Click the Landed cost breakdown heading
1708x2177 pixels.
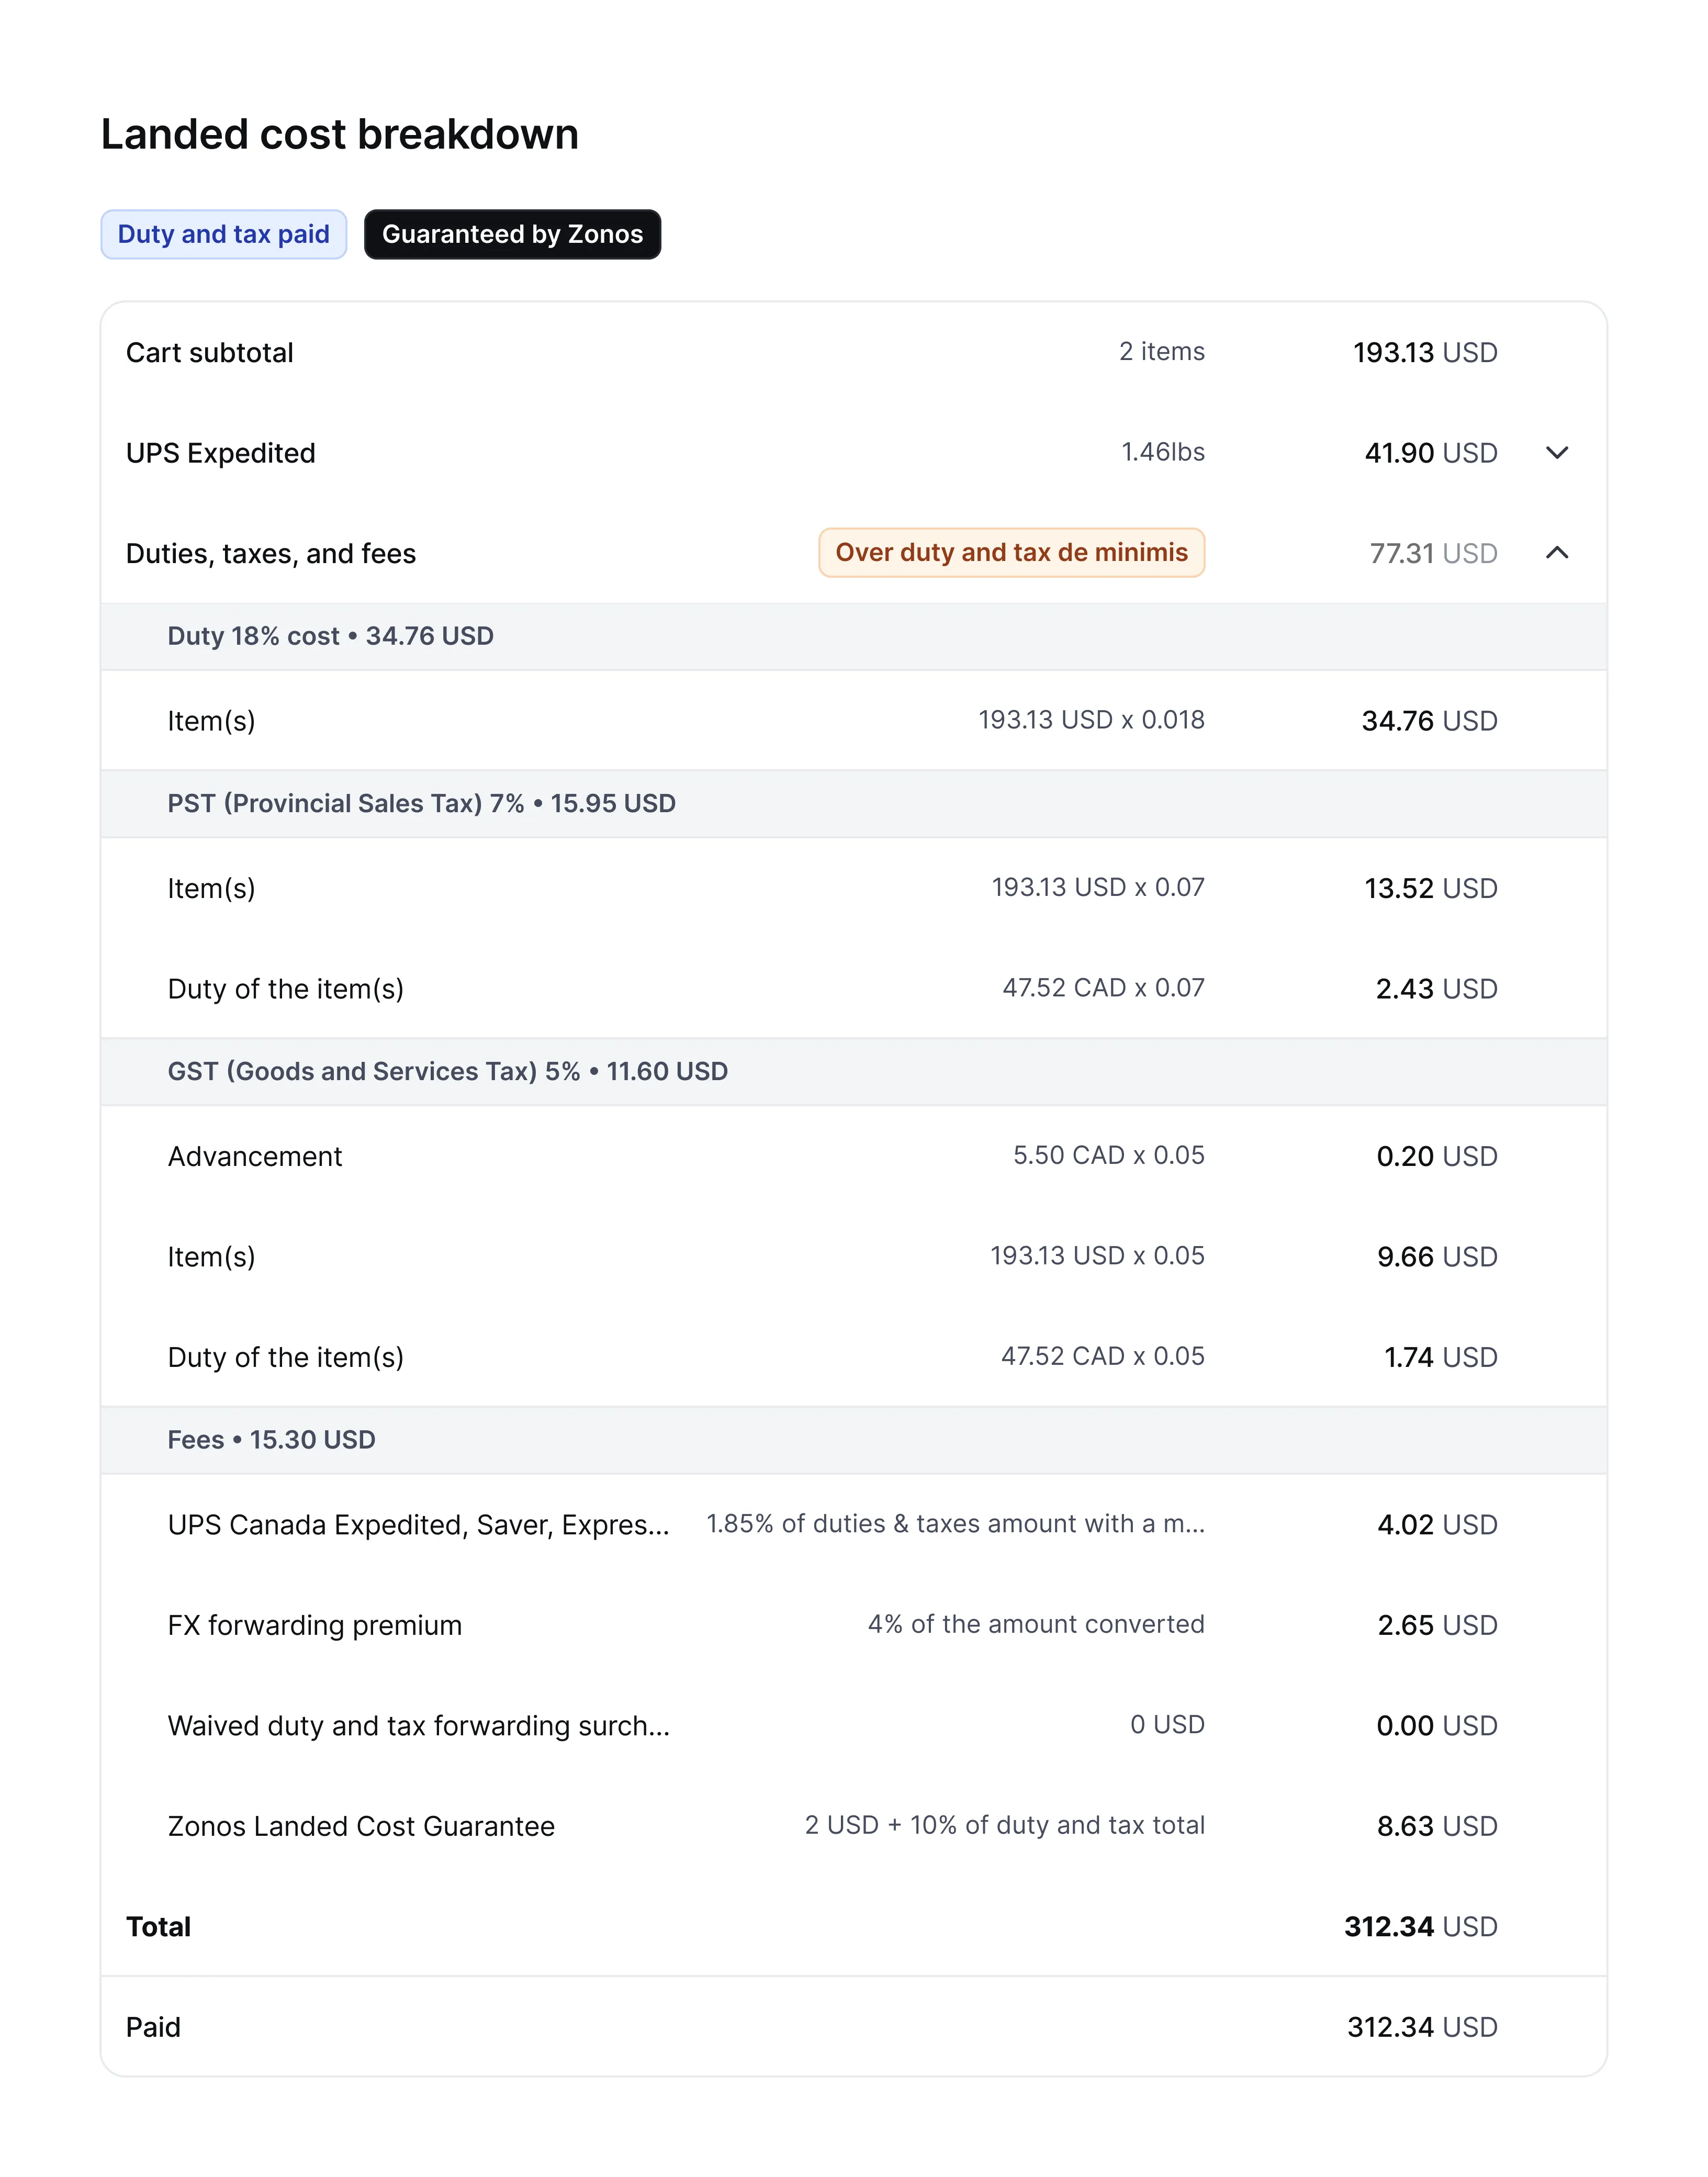pyautogui.click(x=340, y=134)
